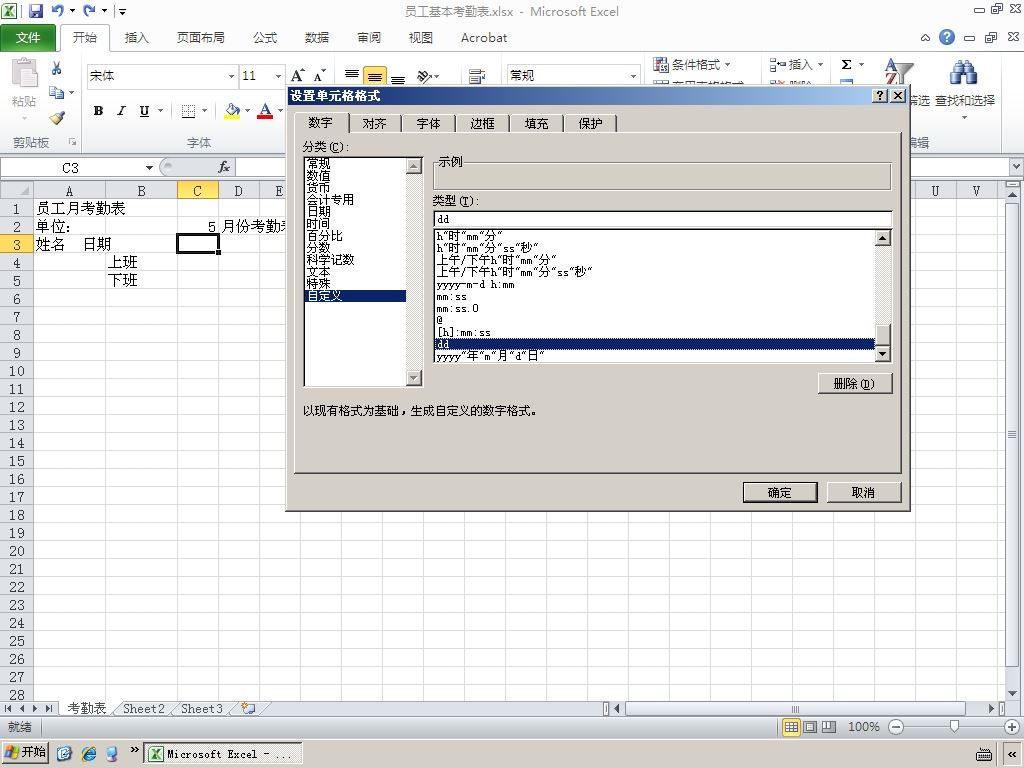The width and height of the screenshot is (1024, 768).
Task: Open the font name dropdown
Action: point(231,76)
